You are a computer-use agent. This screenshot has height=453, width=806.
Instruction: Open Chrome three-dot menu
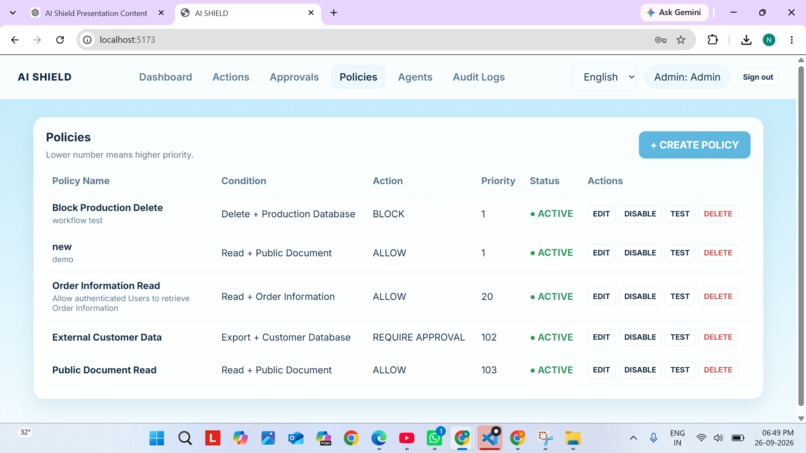coord(792,40)
